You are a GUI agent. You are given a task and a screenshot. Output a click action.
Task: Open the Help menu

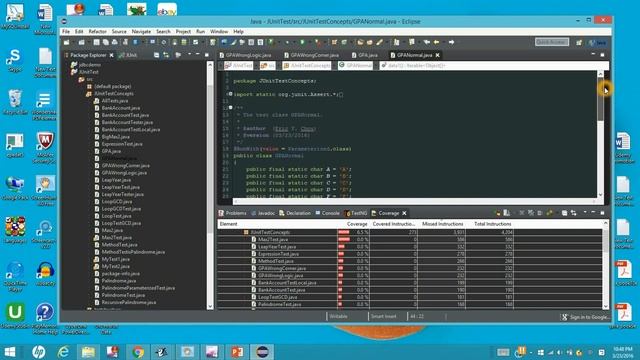tap(238, 31)
